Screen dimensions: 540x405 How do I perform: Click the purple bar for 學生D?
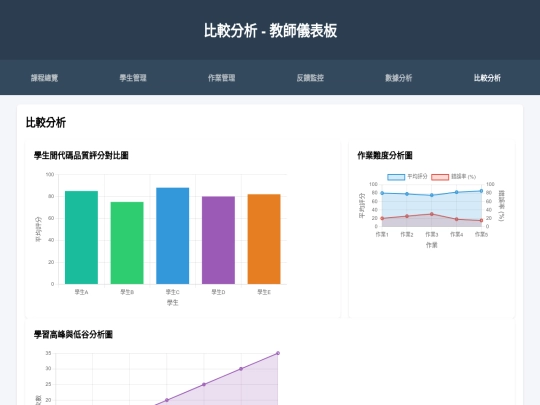218,240
